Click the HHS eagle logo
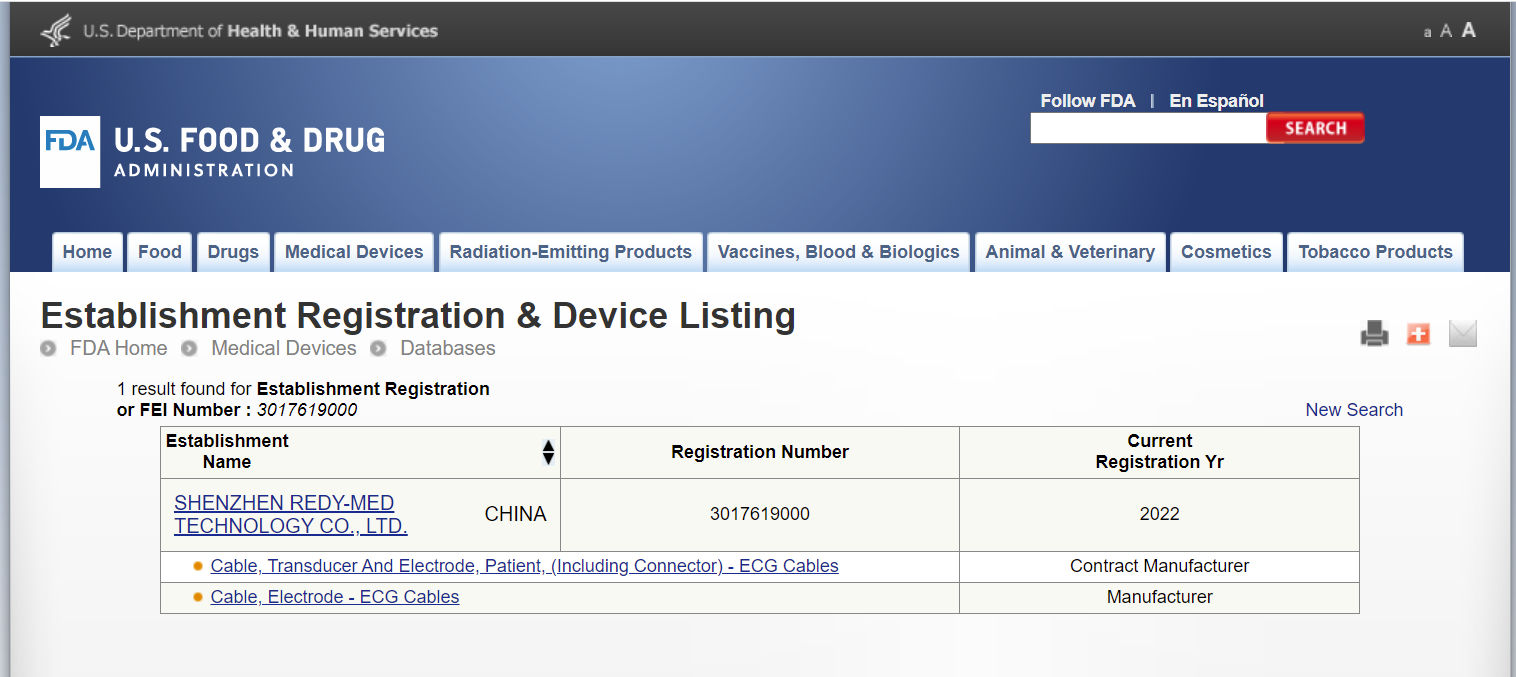The width and height of the screenshot is (1516, 677). click(x=56, y=31)
